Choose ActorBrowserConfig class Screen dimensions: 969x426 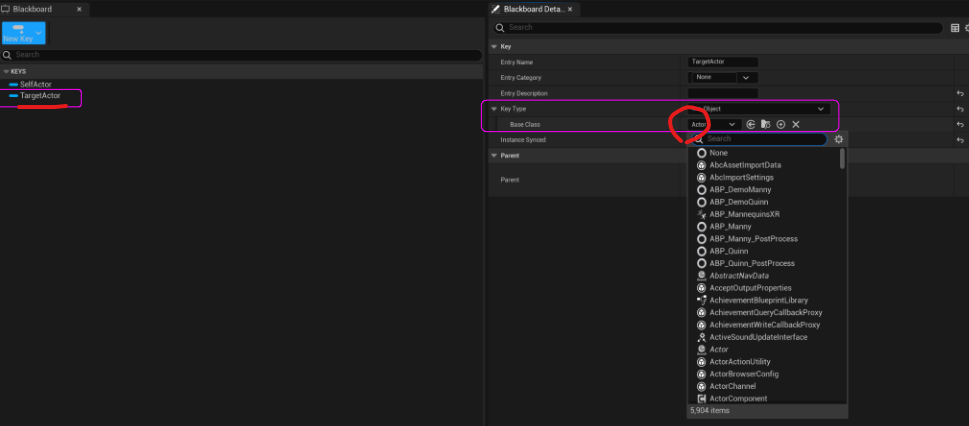[x=744, y=374]
